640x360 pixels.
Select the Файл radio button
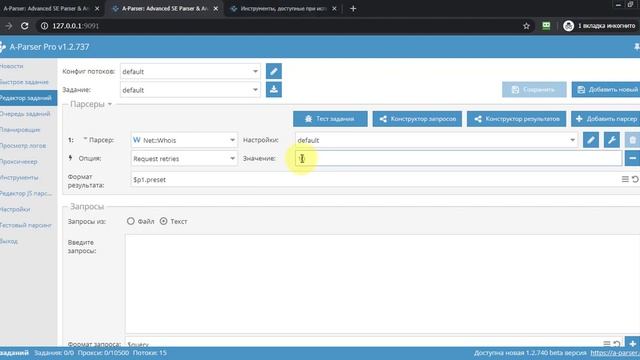(x=131, y=221)
